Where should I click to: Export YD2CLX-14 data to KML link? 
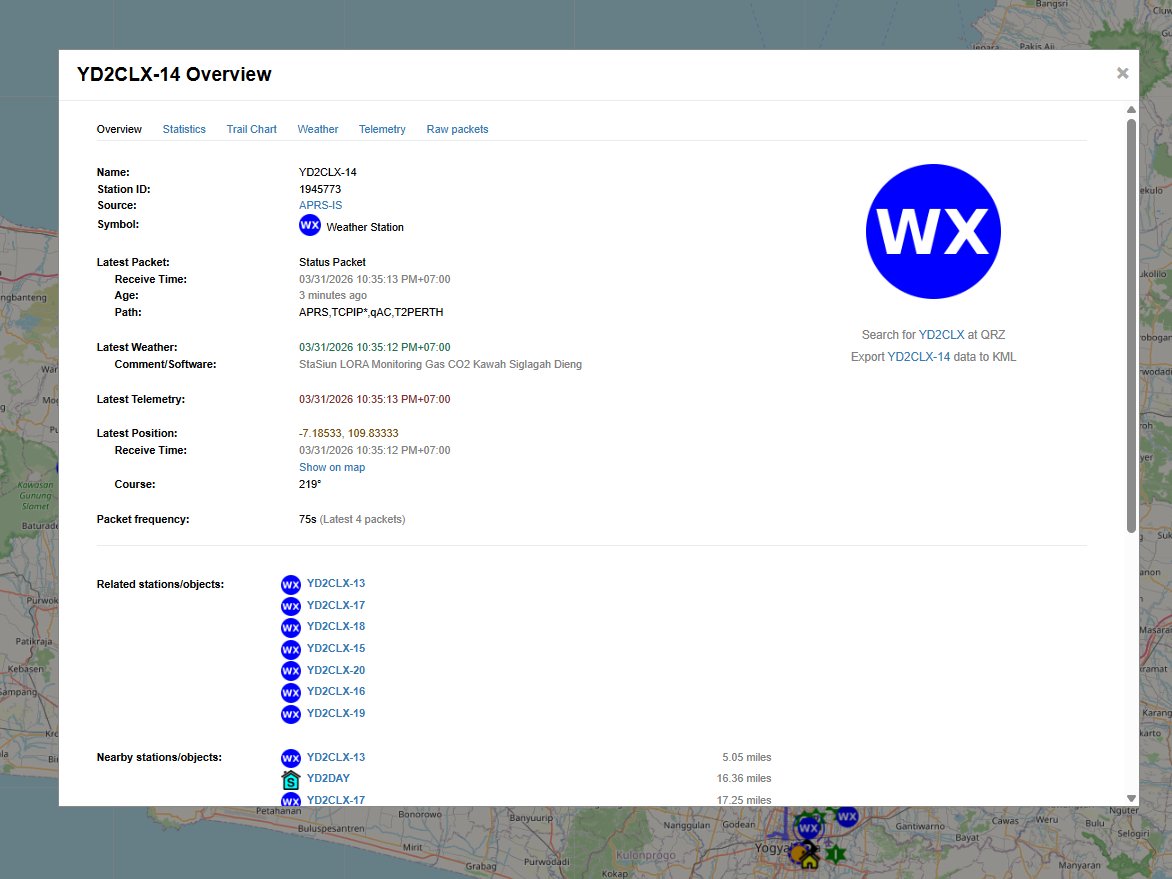918,357
